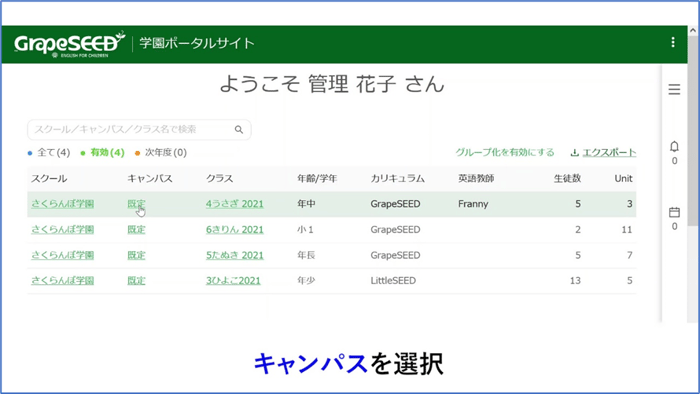The height and width of the screenshot is (394, 700).
Task: Open 既定 campus in 3ひよこ row
Action: tap(136, 281)
